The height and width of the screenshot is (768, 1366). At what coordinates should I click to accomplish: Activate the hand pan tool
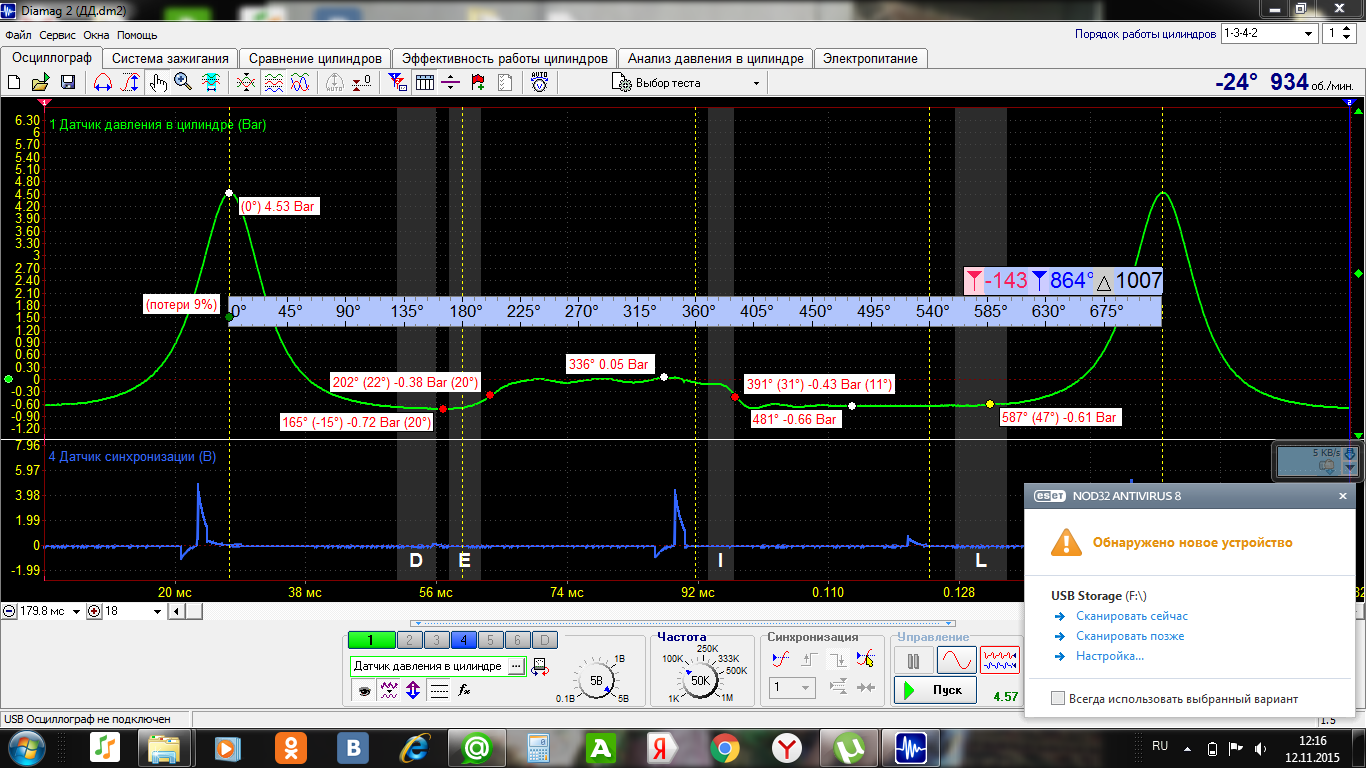pos(158,82)
